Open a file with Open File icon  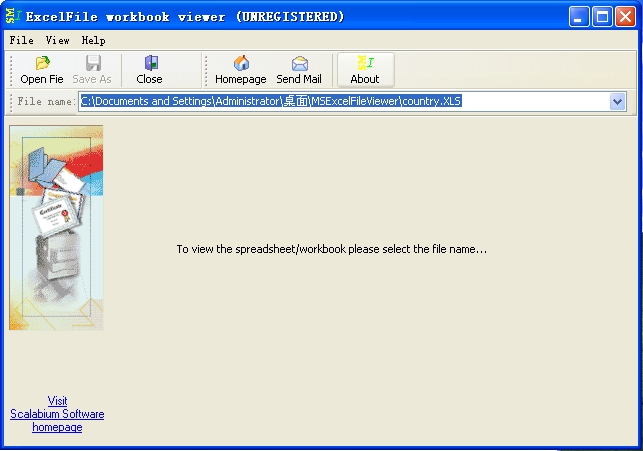(x=42, y=63)
